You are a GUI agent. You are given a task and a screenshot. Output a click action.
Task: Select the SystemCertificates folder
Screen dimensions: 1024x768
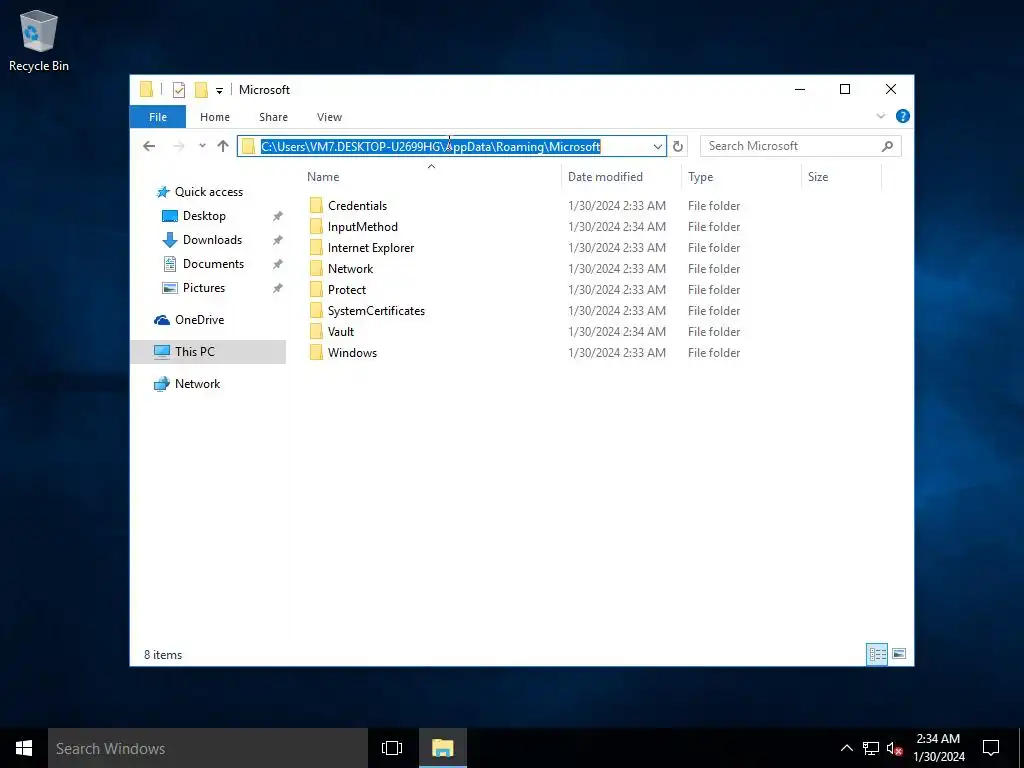[x=376, y=311]
